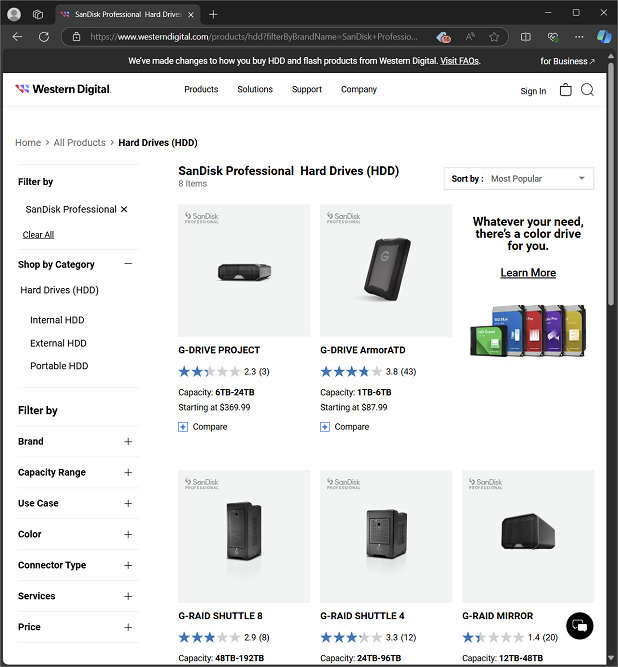Add page to favorites with star icon

click(x=494, y=36)
